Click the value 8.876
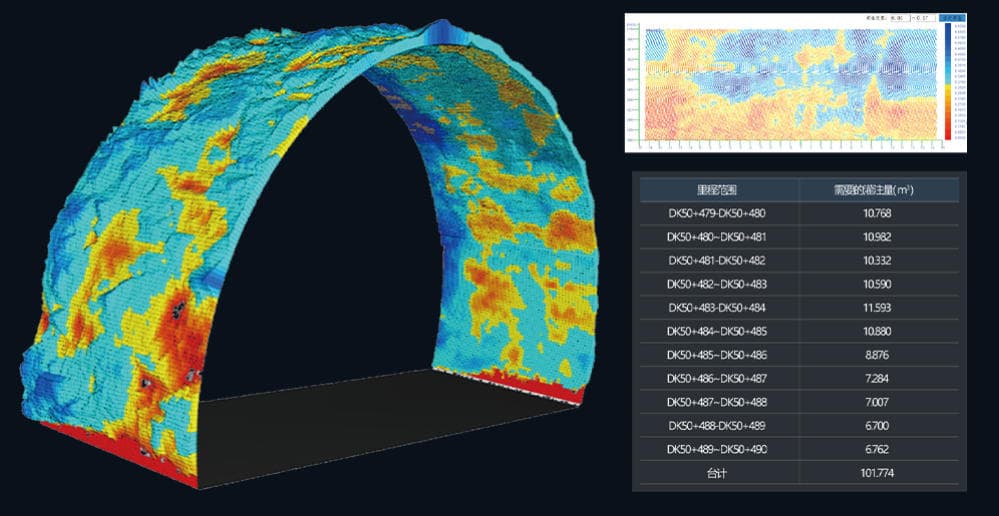The width and height of the screenshot is (999, 516). point(879,355)
